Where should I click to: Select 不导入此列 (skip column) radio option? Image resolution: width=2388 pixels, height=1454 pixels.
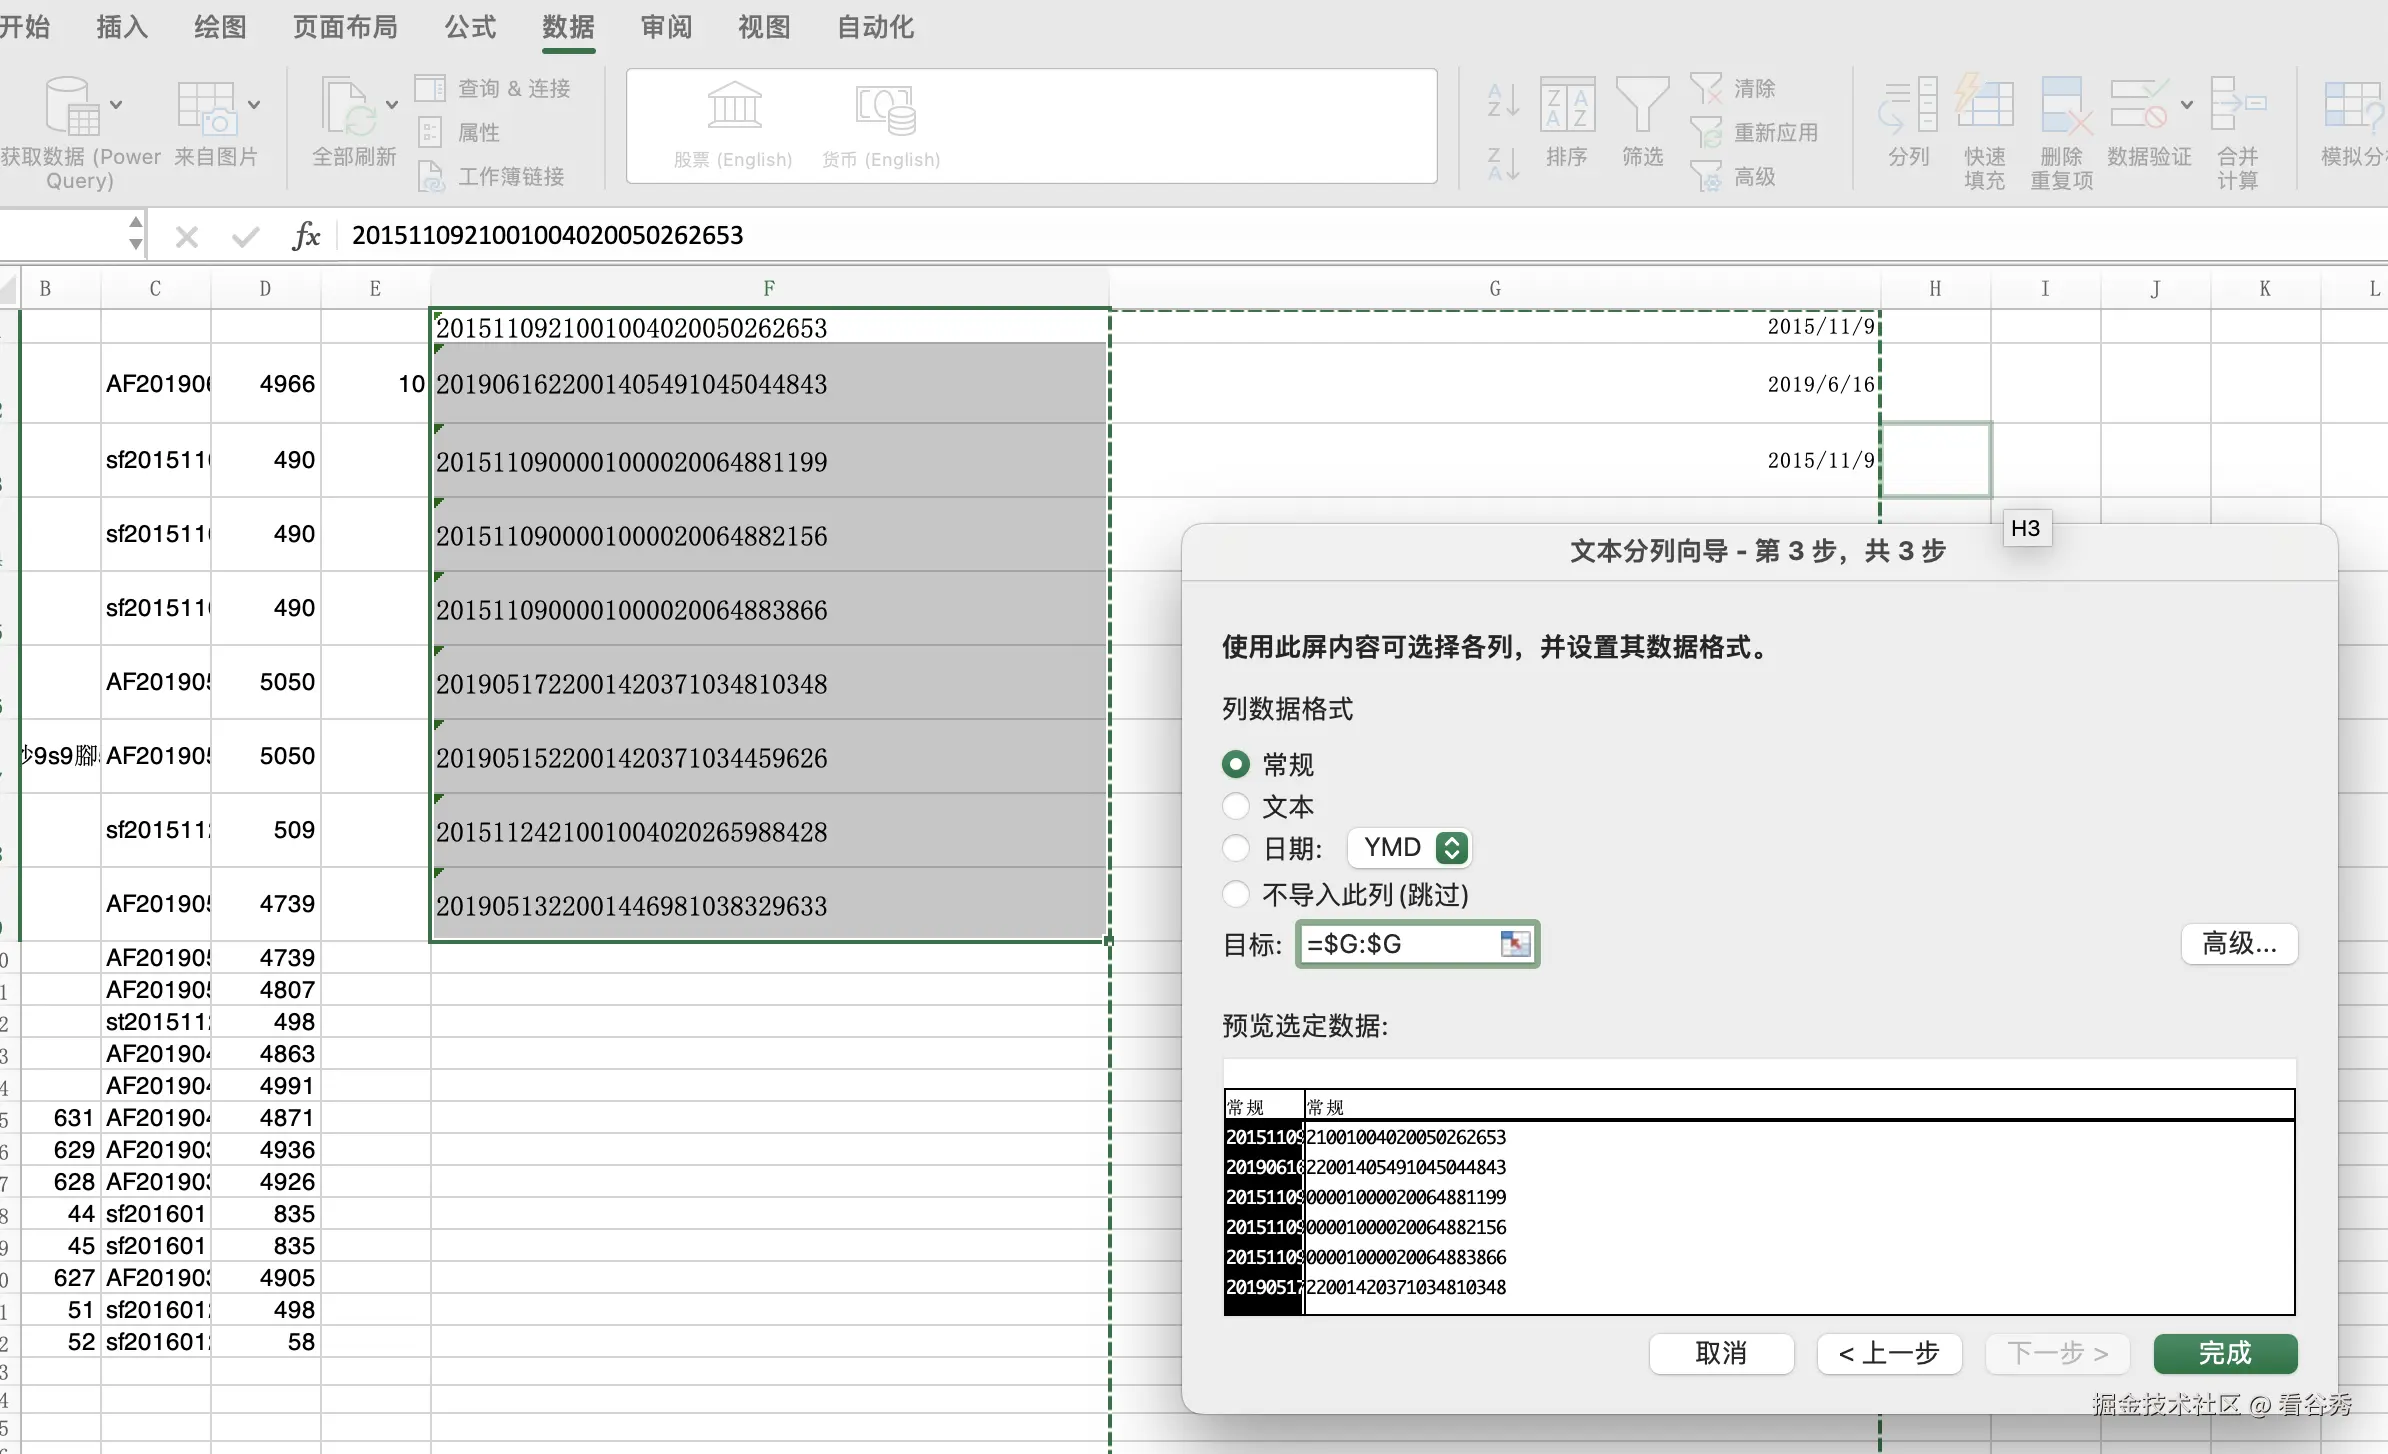tap(1236, 893)
